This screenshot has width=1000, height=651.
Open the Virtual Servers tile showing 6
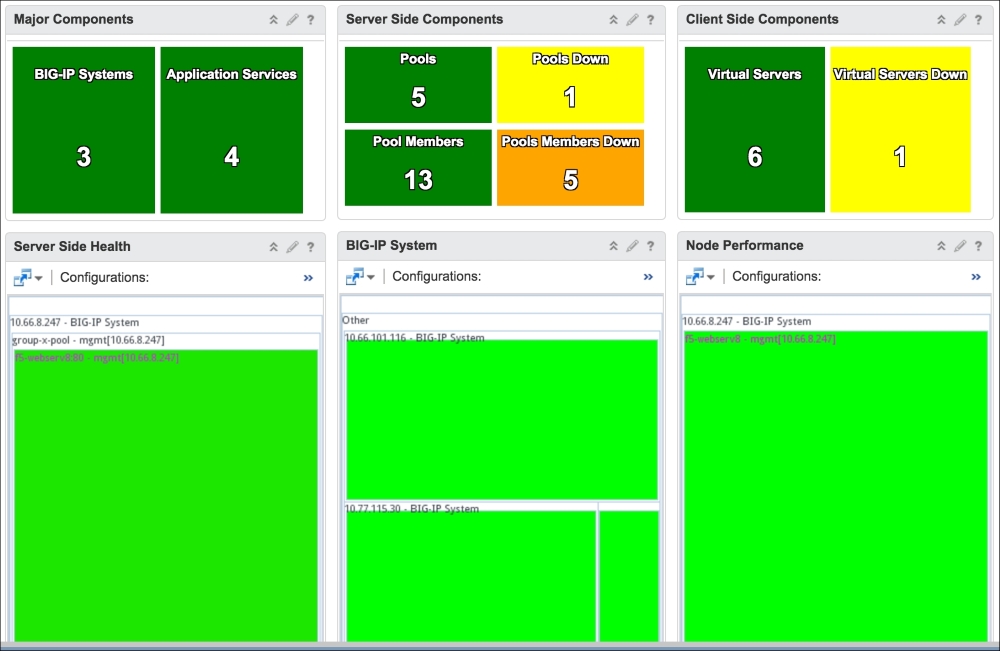(x=754, y=129)
